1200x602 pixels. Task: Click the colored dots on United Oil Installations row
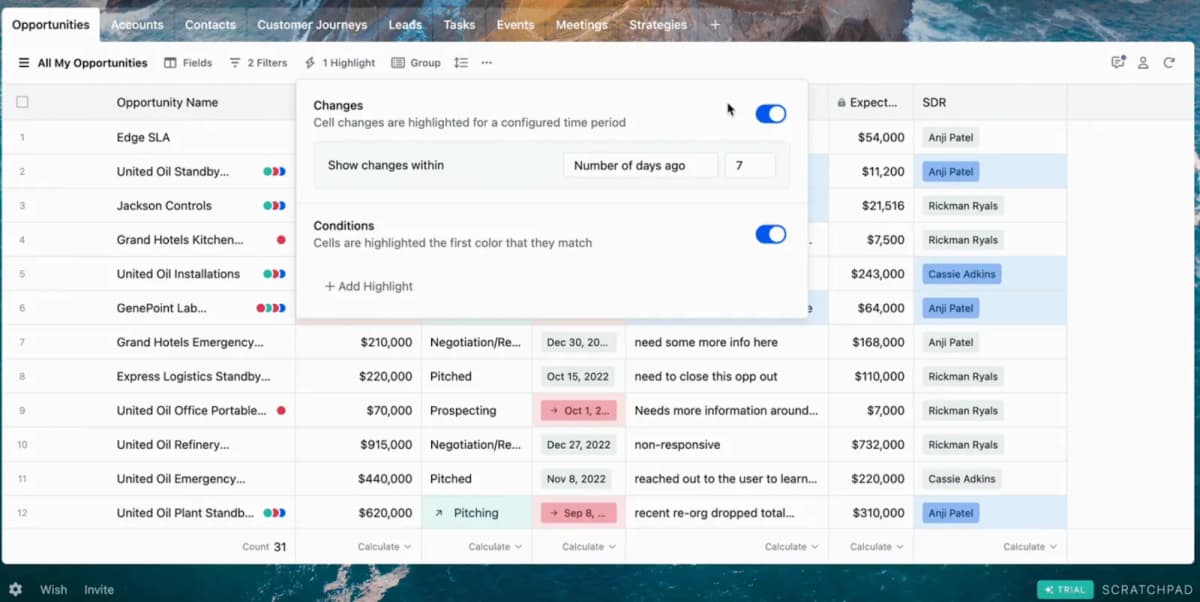[275, 274]
